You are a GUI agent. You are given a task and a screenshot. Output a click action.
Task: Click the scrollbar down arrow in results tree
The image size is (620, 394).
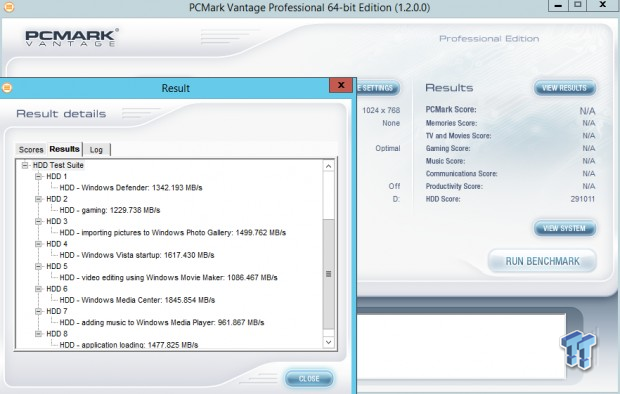[x=328, y=342]
